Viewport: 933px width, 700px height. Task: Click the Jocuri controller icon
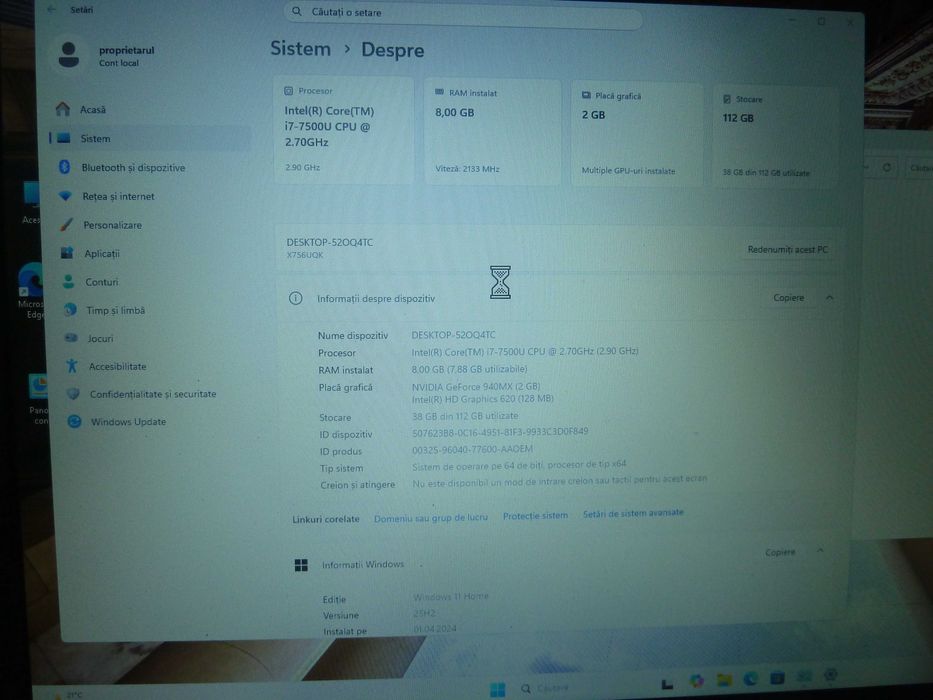(71, 338)
